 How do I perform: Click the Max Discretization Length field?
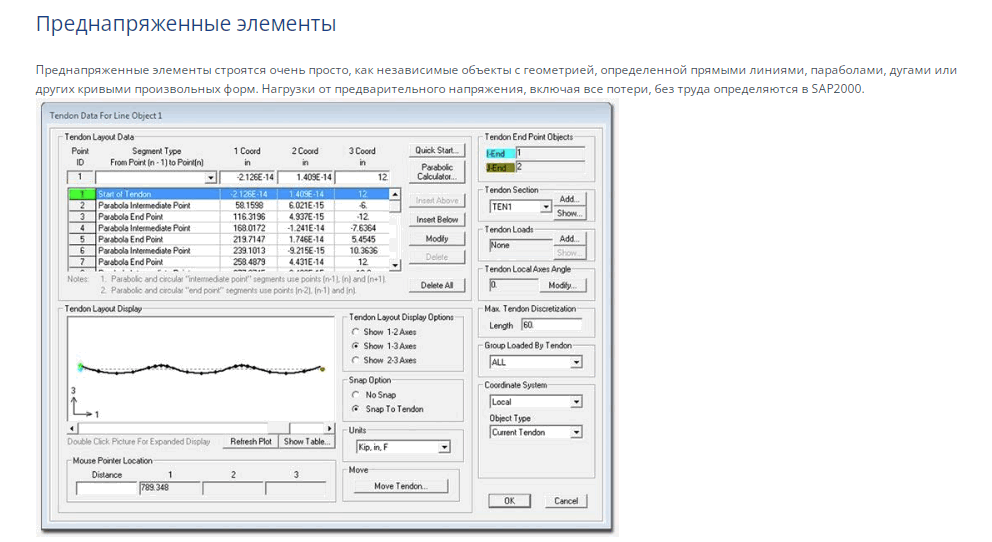click(x=550, y=325)
